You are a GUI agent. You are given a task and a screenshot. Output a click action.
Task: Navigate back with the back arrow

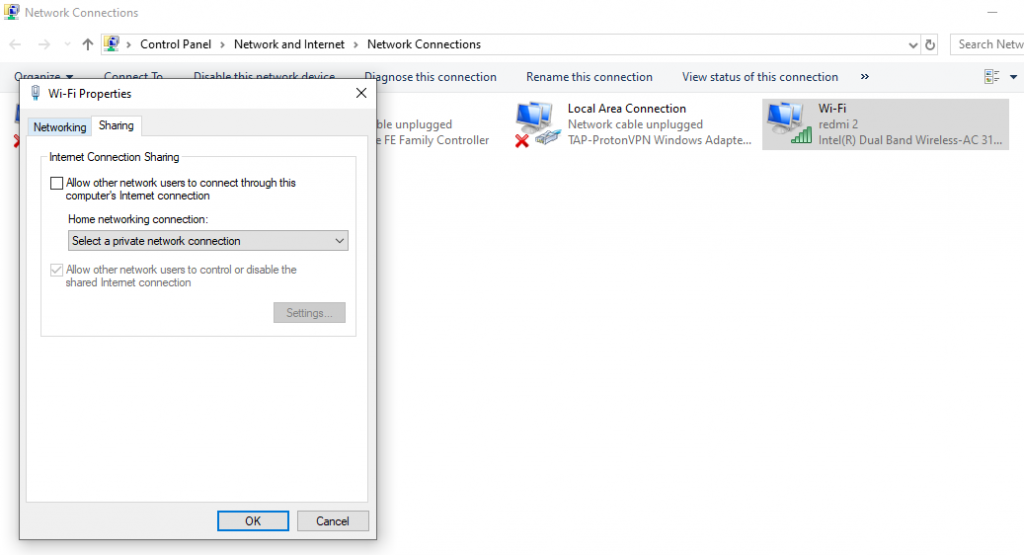pos(15,44)
